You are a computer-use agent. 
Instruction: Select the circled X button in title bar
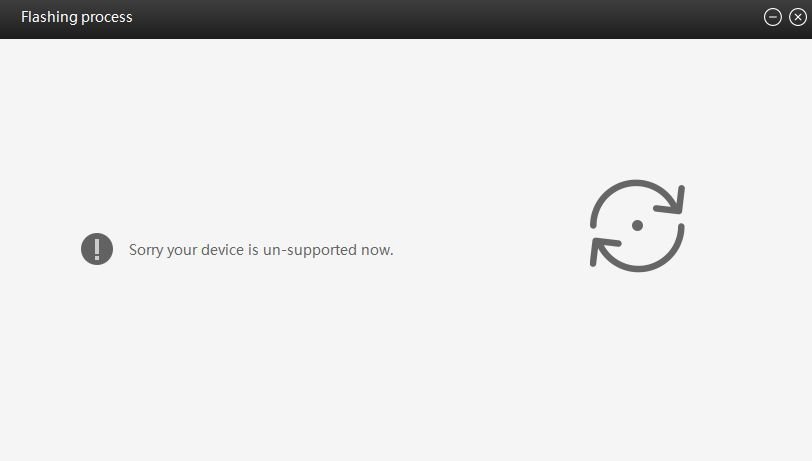coord(798,17)
